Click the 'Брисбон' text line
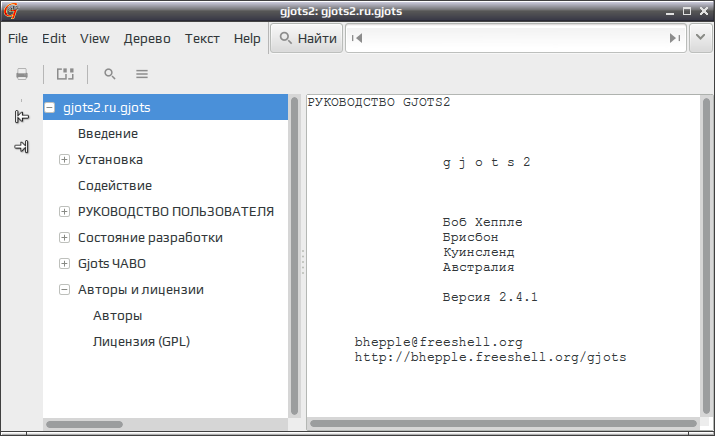 pos(471,237)
